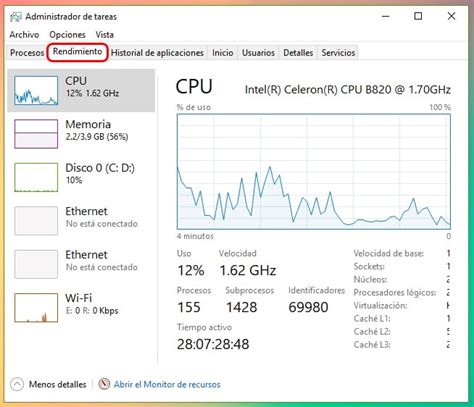474x407 pixels.
Task: Switch to the Usuarios tab
Action: pos(258,53)
